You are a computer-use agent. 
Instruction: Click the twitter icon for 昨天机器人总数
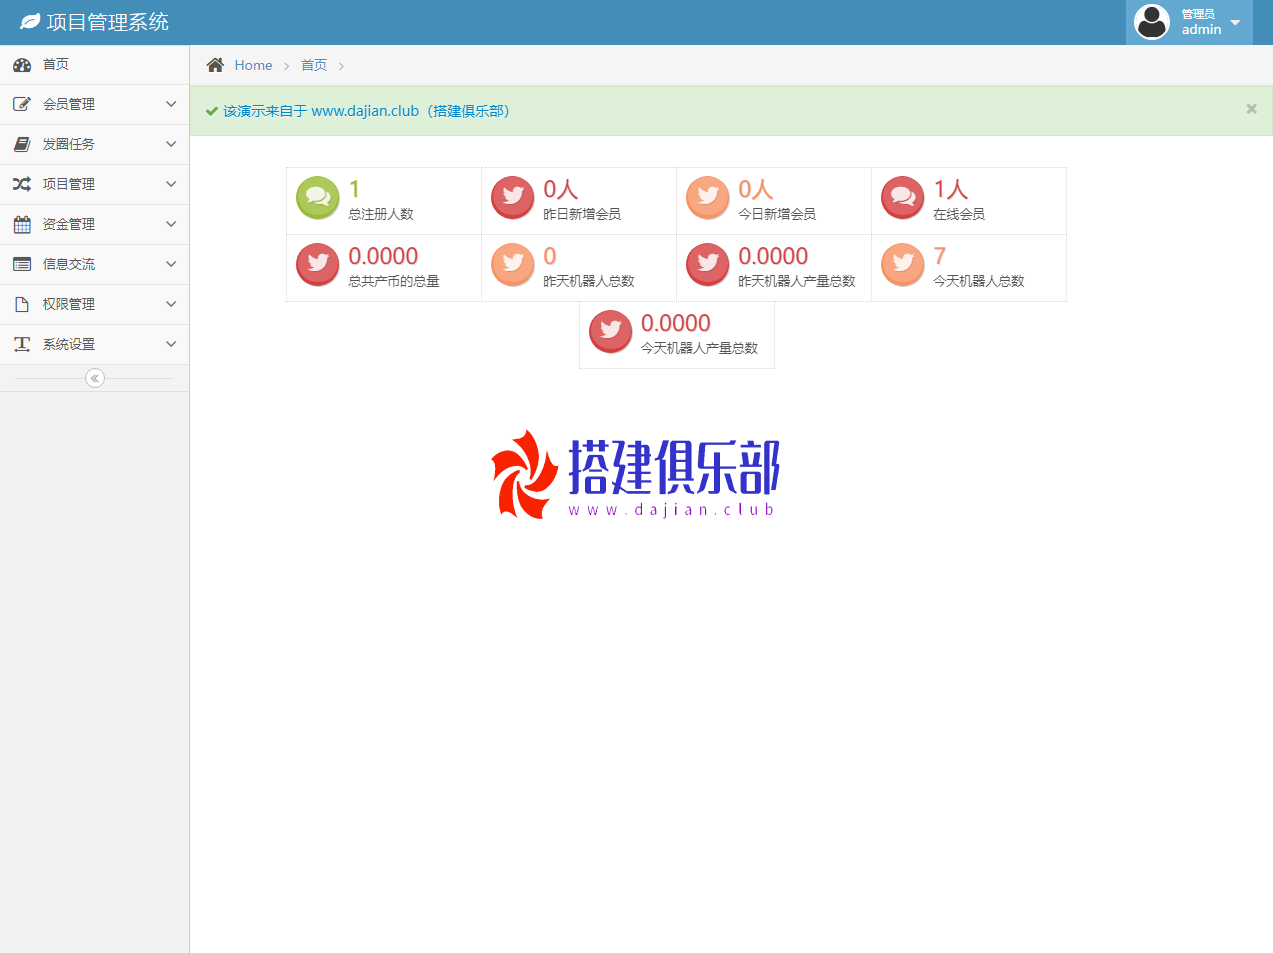point(513,265)
